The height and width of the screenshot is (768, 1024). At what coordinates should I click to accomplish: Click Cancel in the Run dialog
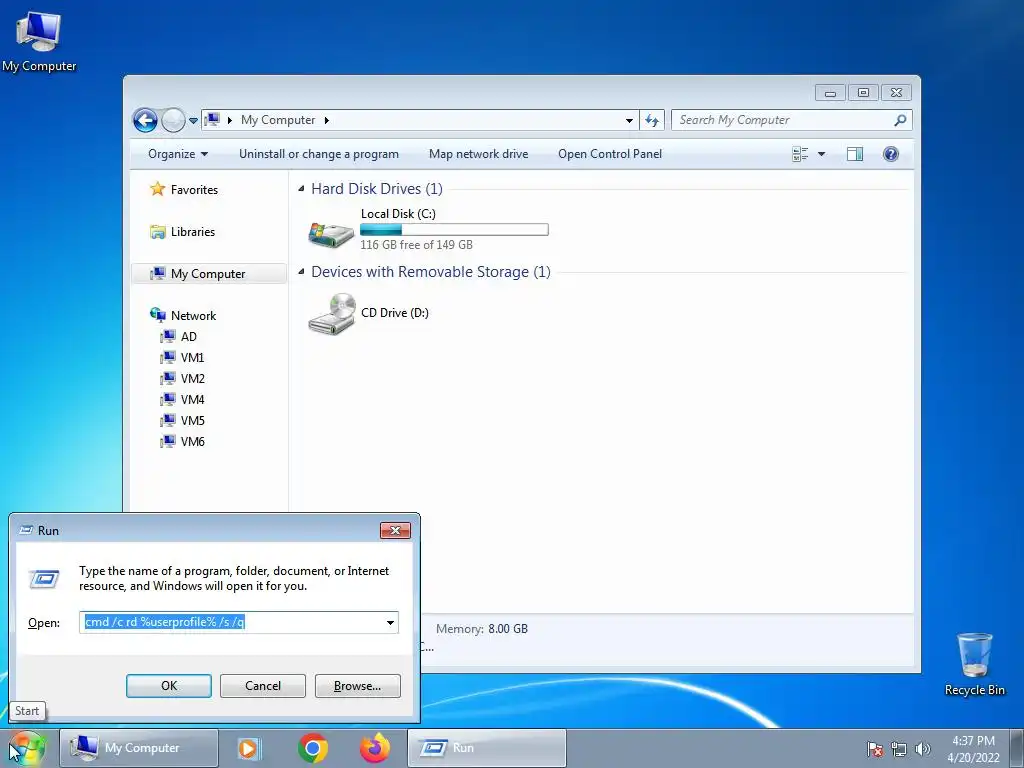coord(263,686)
